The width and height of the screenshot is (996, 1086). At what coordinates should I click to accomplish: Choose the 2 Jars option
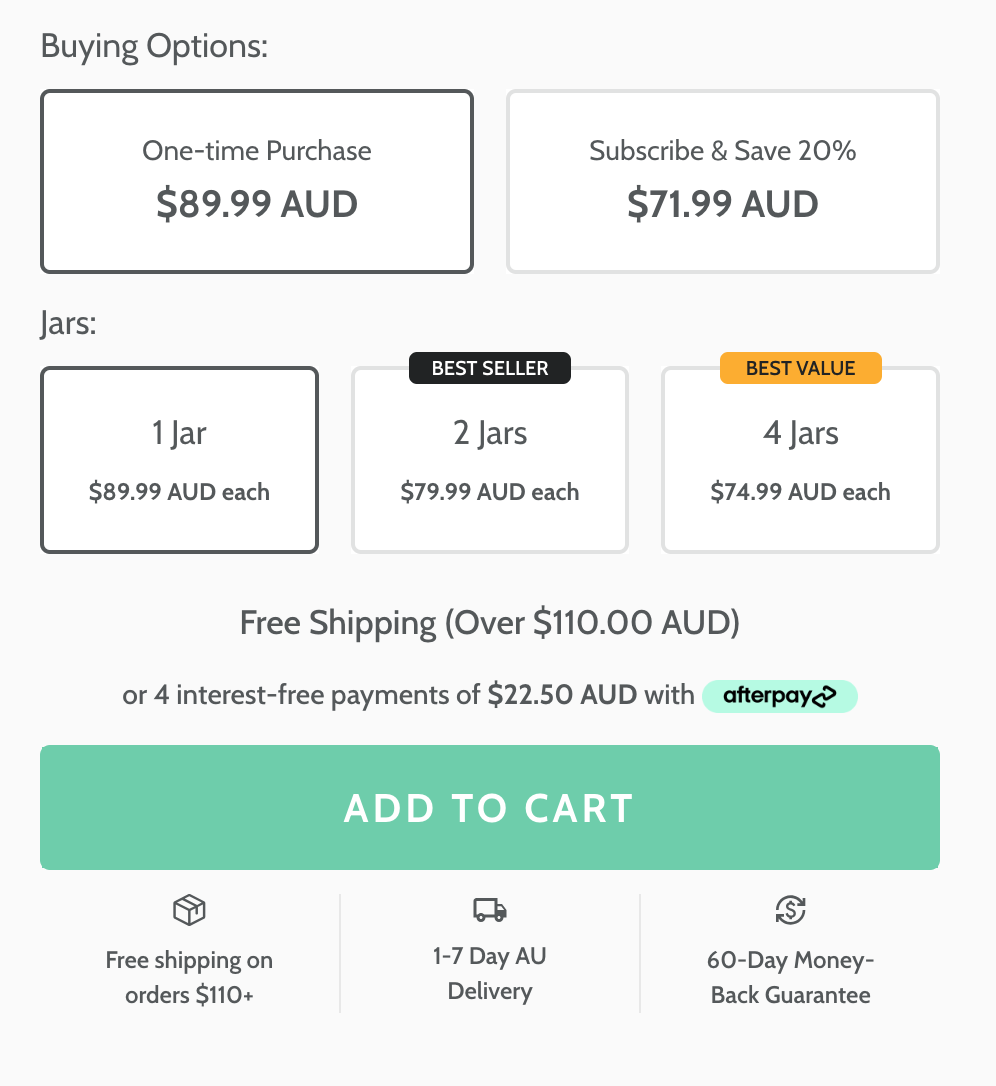coord(490,460)
